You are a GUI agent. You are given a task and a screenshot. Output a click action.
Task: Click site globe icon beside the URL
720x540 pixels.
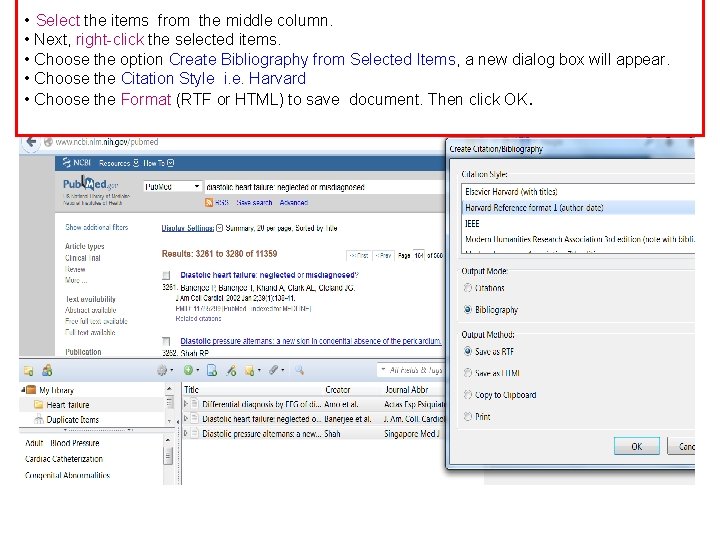pos(48,142)
